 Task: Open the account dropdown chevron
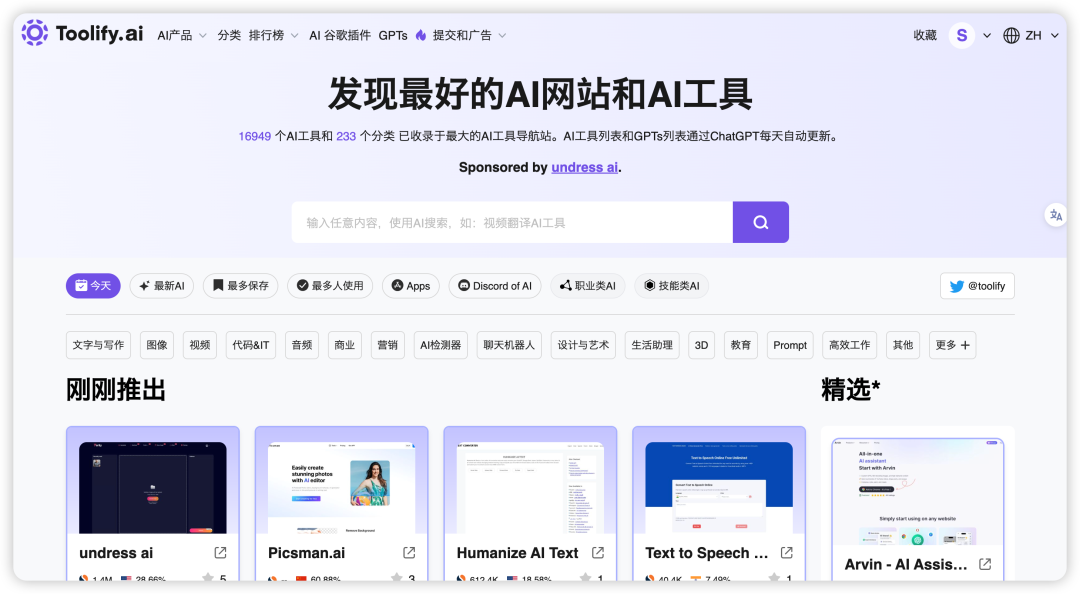pyautogui.click(x=987, y=35)
